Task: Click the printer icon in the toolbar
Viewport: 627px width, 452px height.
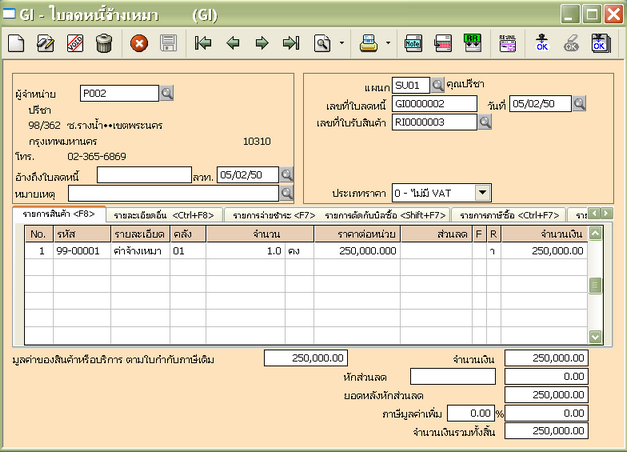Action: pos(368,43)
